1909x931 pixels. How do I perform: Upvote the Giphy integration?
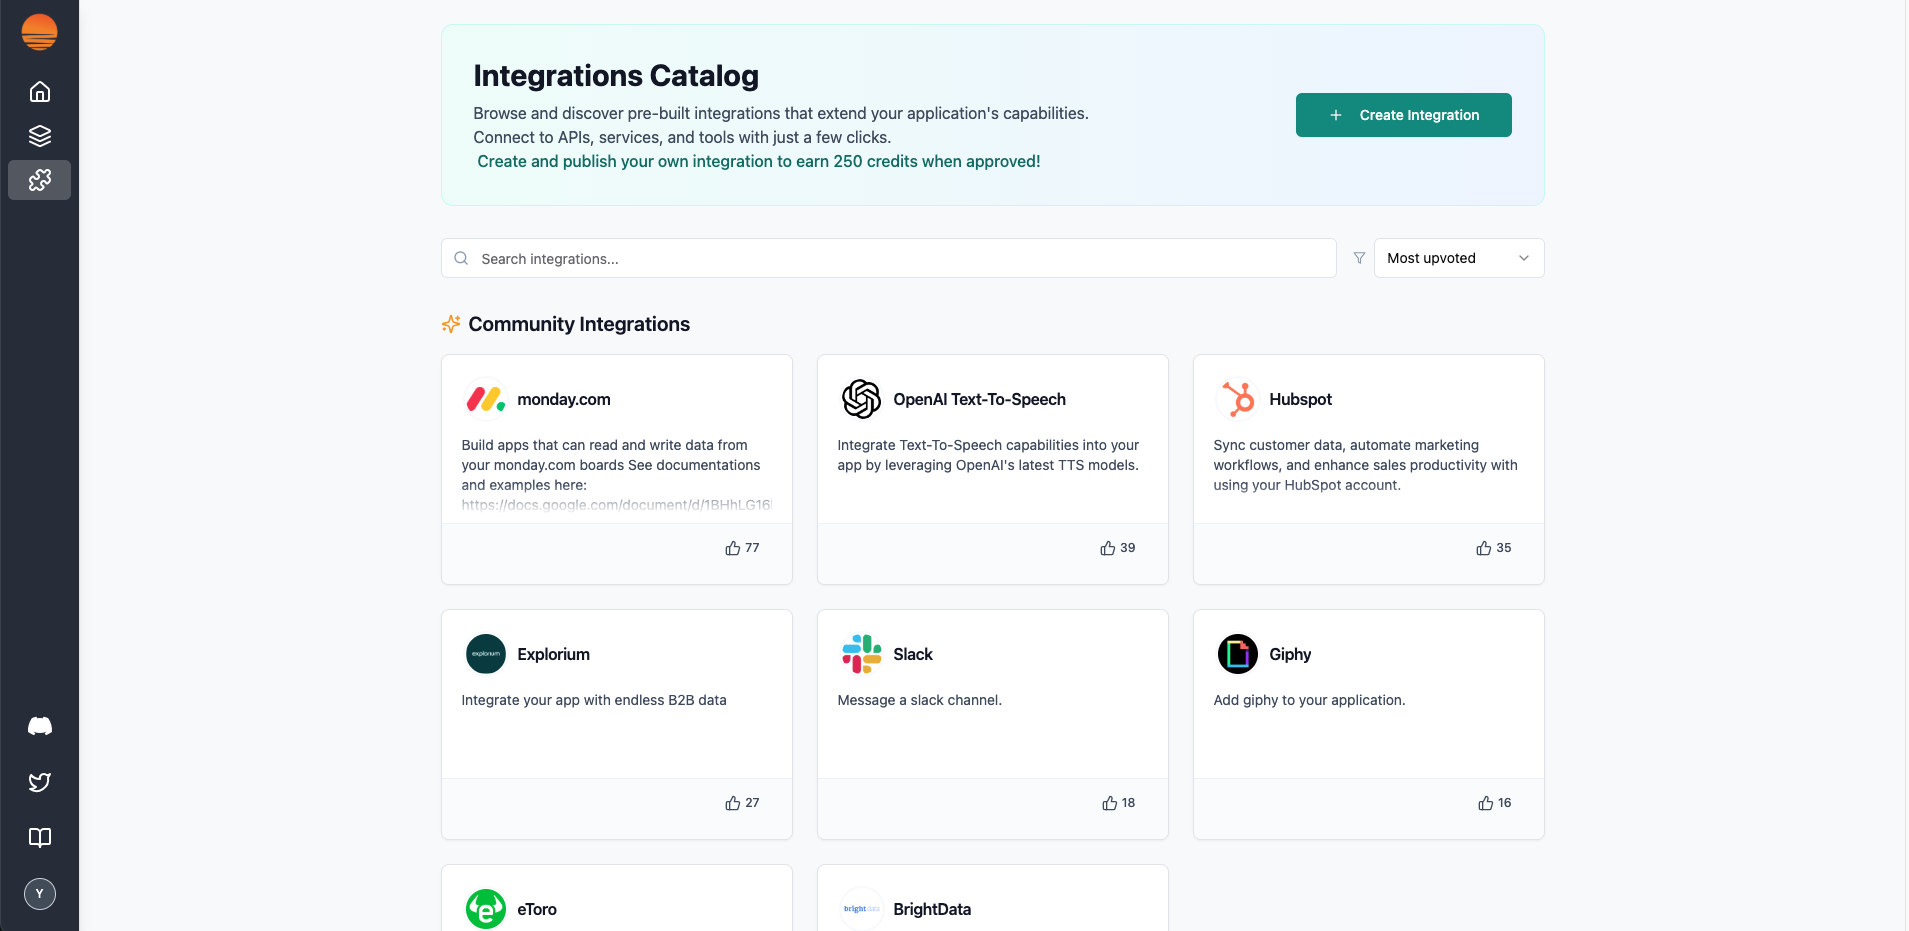[1495, 803]
